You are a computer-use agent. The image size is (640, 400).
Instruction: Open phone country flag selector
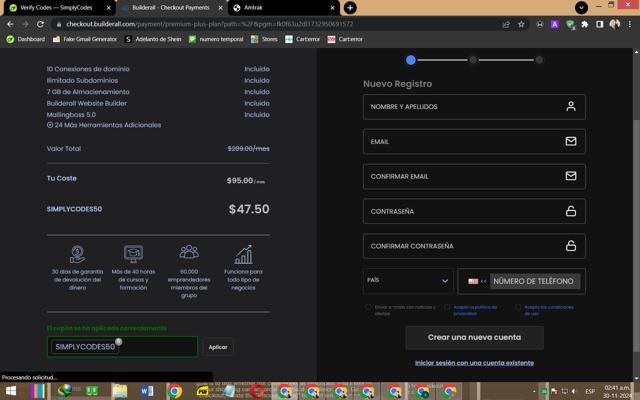pos(477,281)
